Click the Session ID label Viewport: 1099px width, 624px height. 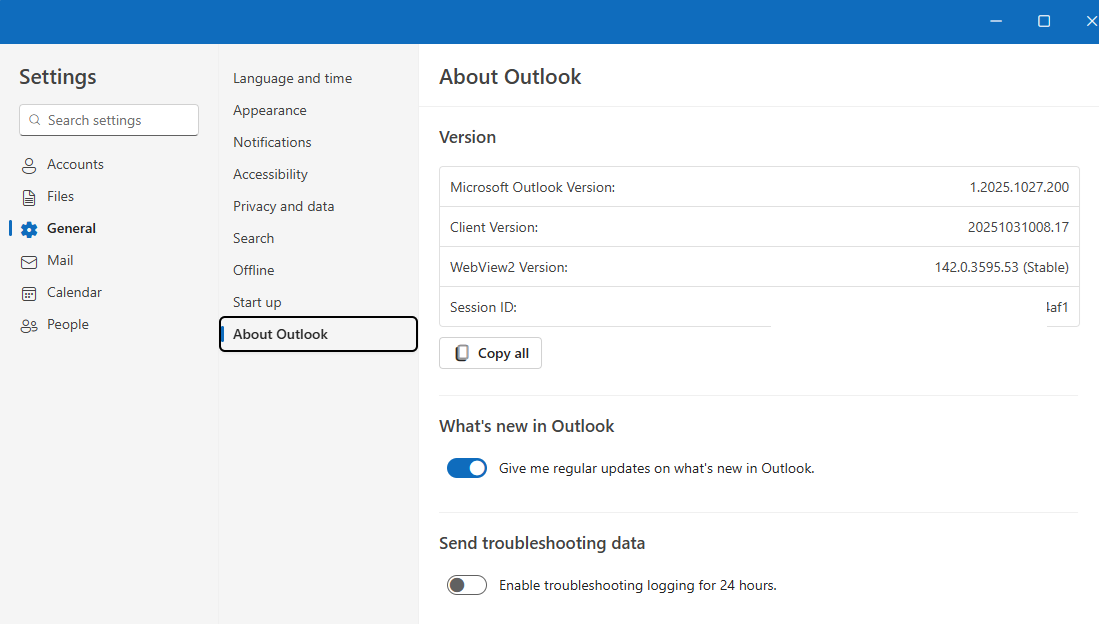pyautogui.click(x=483, y=307)
